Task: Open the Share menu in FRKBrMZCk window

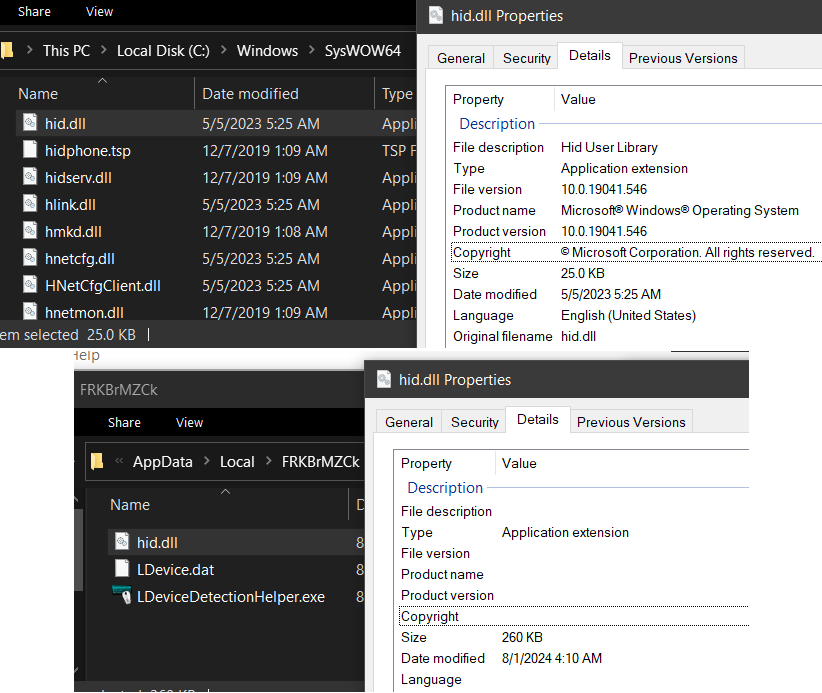Action: tap(124, 423)
